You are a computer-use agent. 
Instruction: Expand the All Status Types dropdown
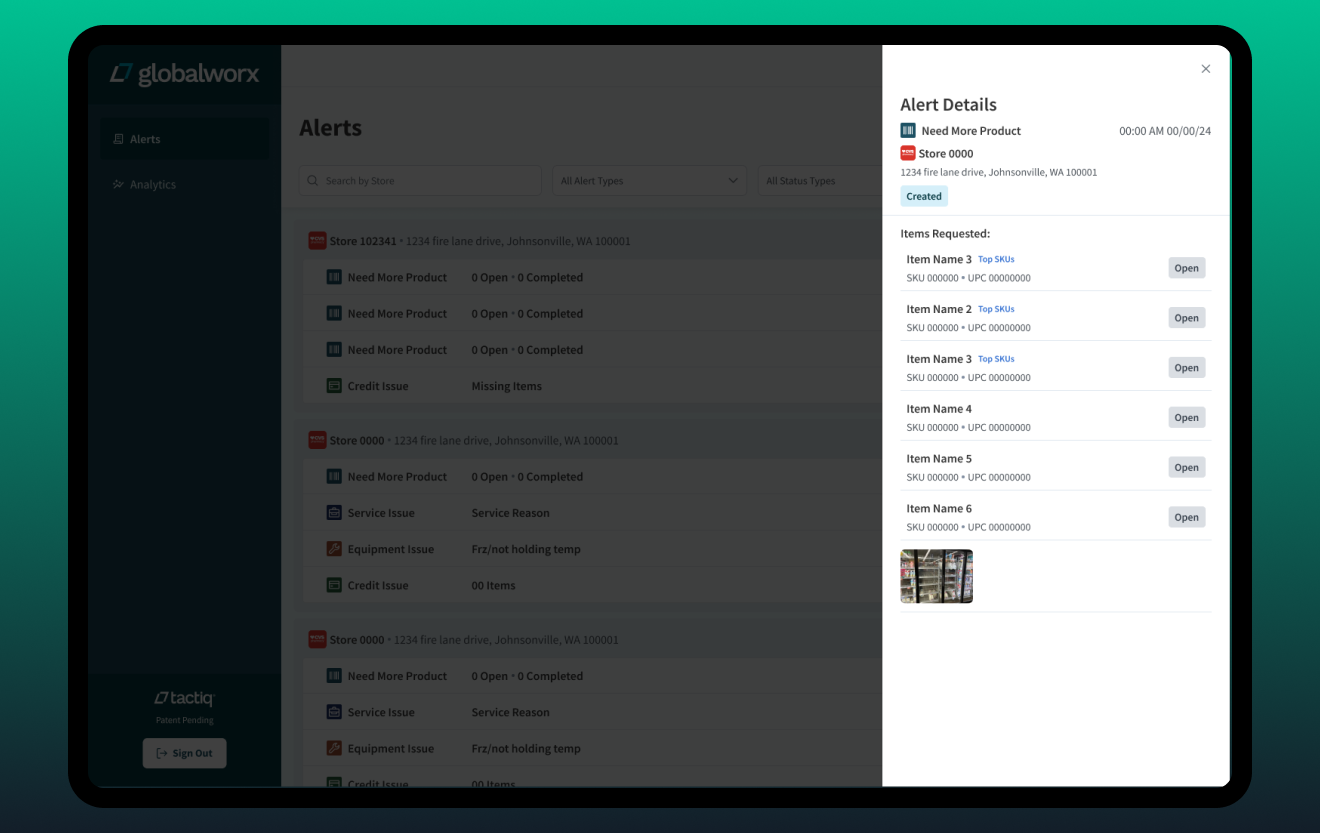[x=820, y=181]
